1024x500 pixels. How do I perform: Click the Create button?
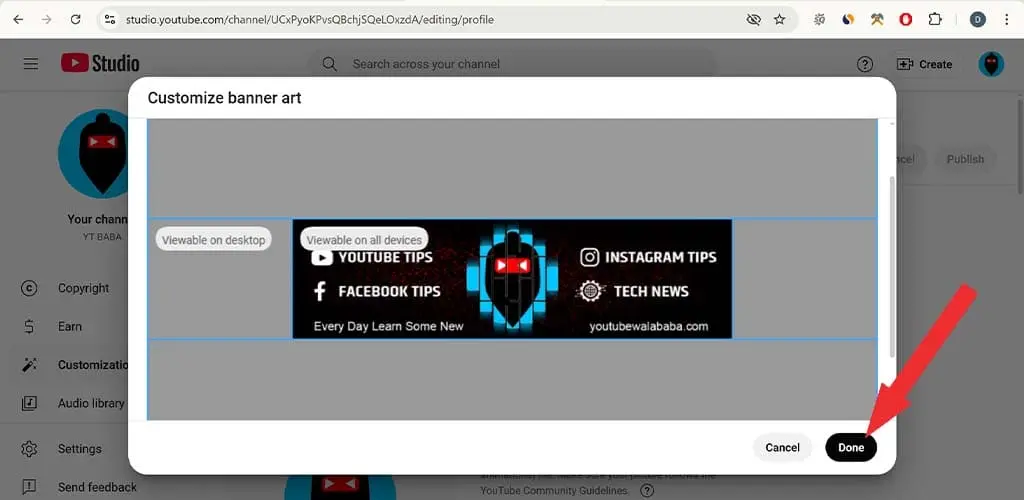point(924,64)
